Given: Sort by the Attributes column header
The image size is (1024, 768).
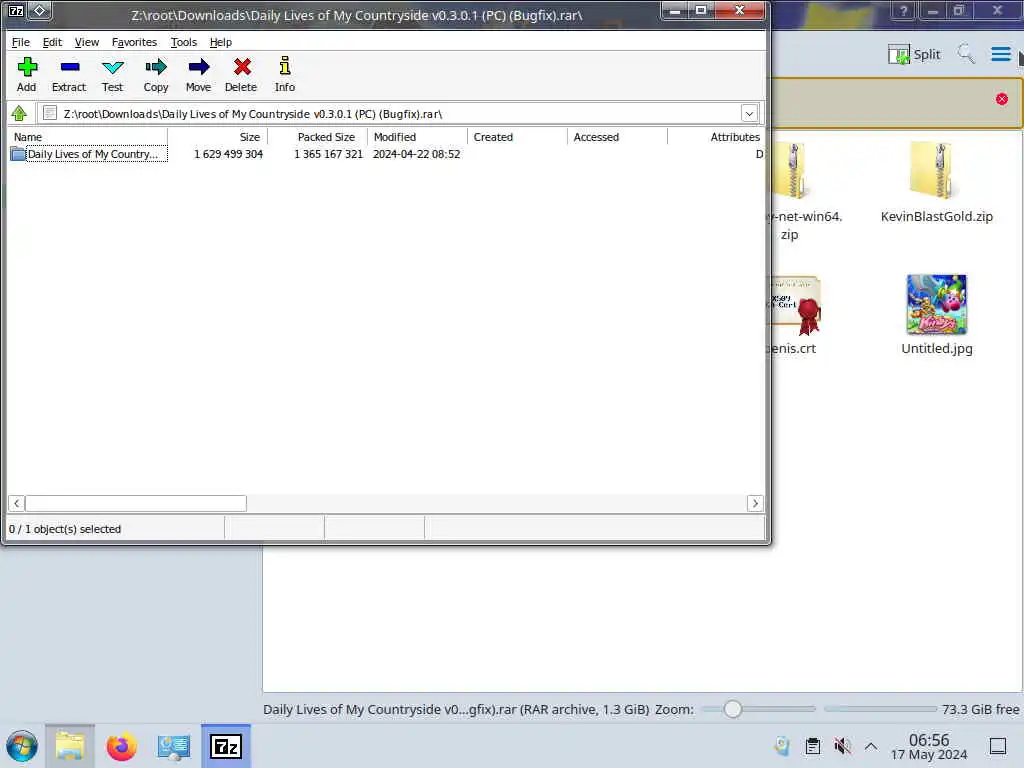Looking at the screenshot, I should [x=716, y=137].
